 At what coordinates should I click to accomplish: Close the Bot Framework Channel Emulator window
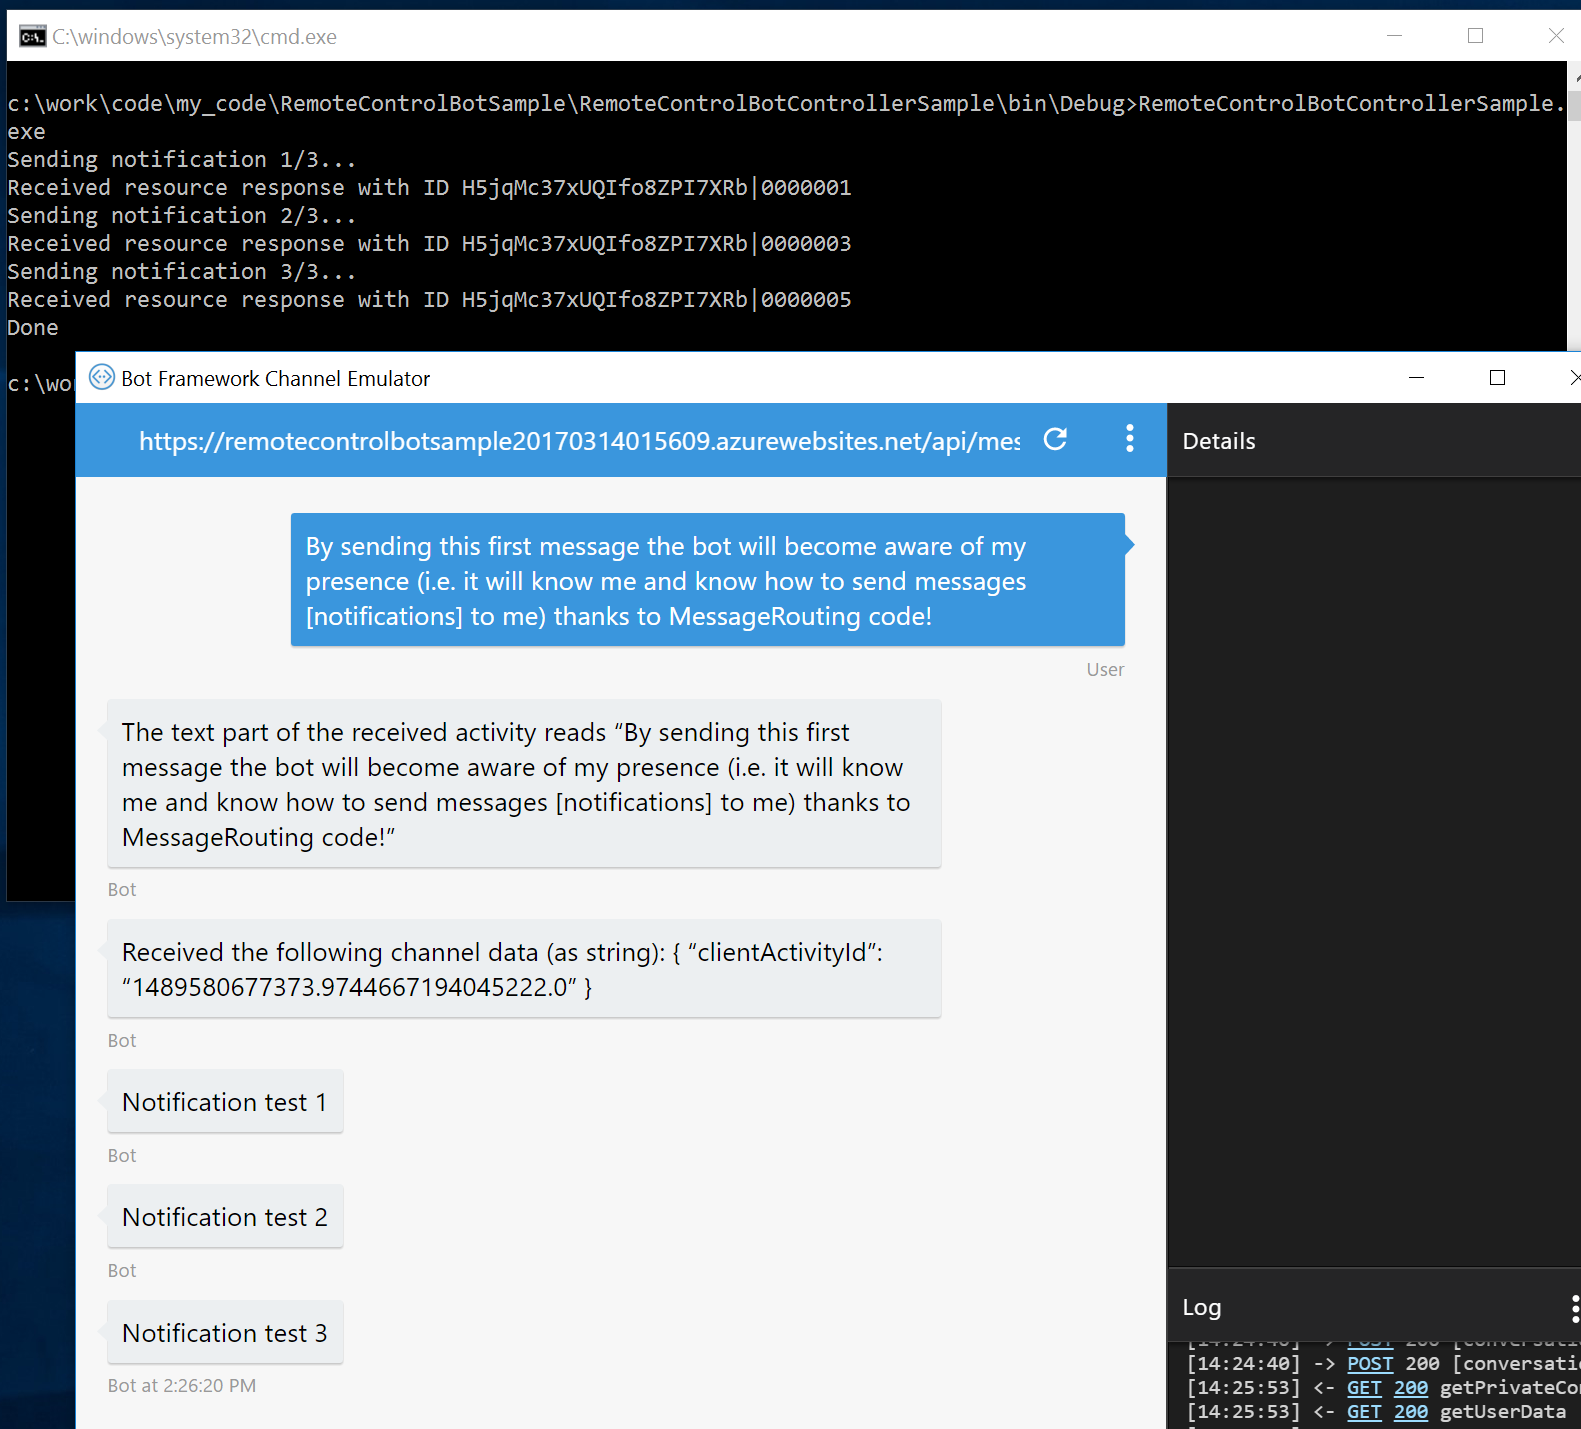pyautogui.click(x=1574, y=377)
